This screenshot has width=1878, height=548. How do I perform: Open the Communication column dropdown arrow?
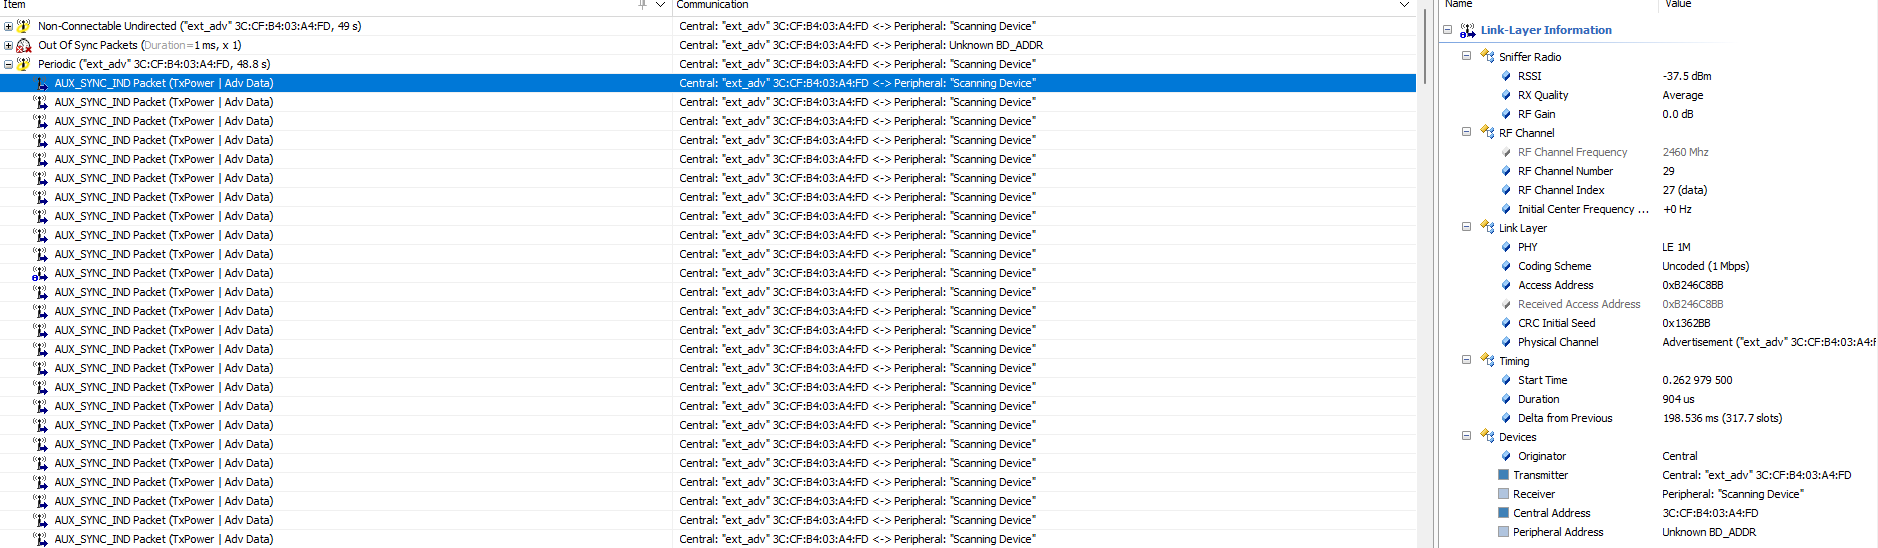click(x=1404, y=5)
